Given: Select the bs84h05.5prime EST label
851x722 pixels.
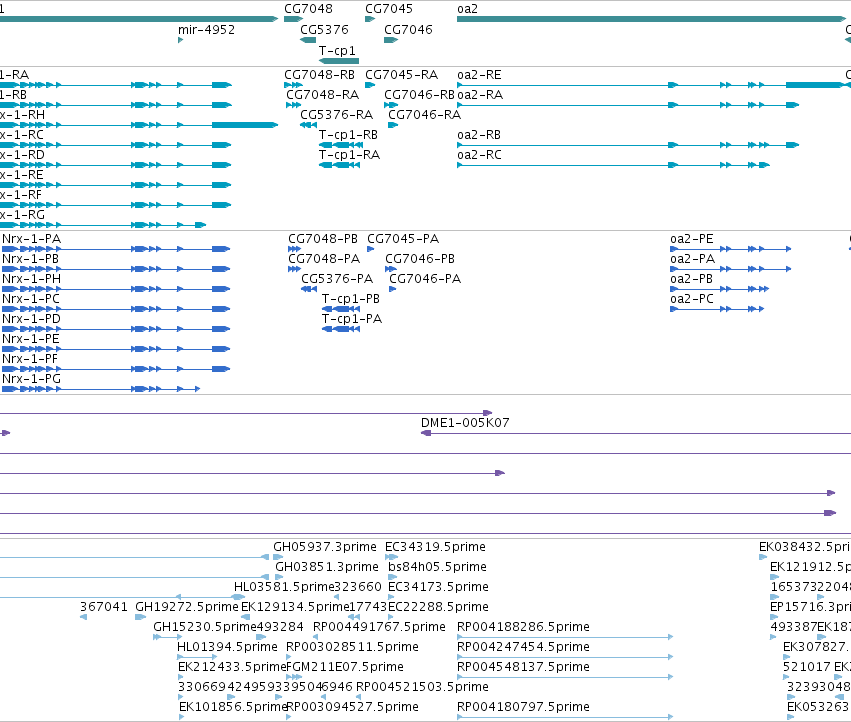Looking at the screenshot, I should (x=437, y=567).
